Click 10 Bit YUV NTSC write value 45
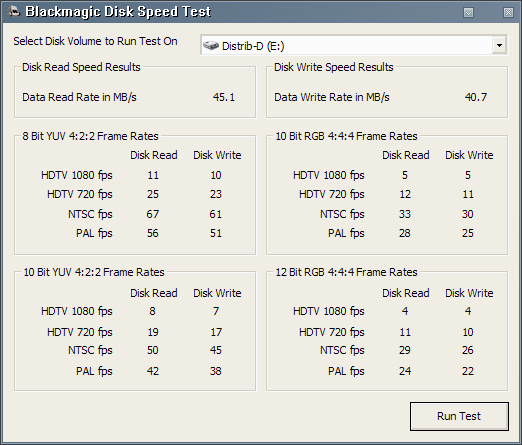 [x=216, y=350]
